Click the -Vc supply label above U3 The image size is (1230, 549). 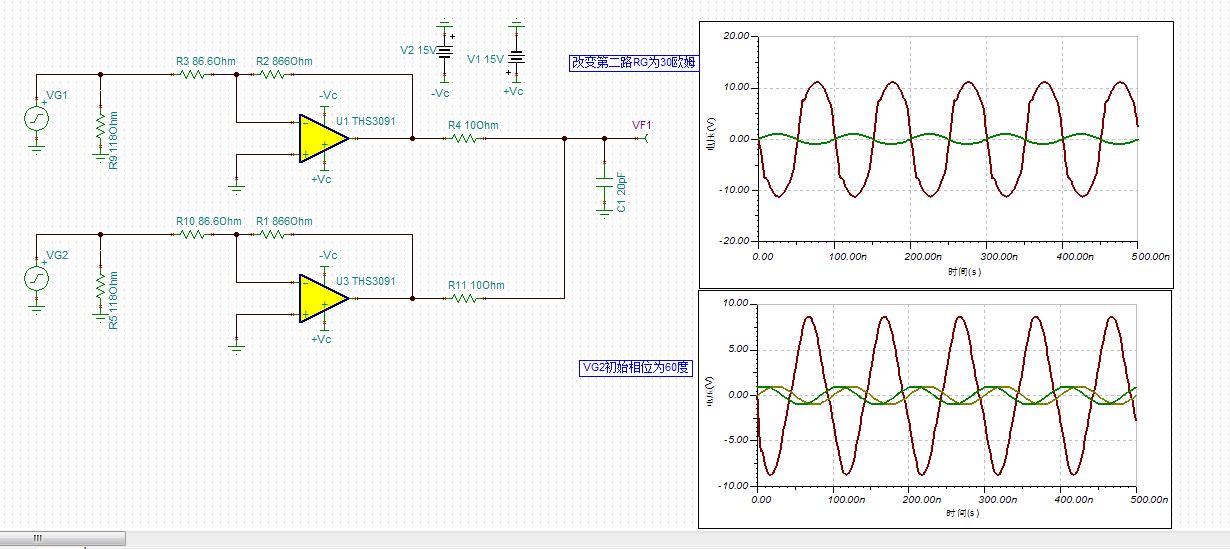(x=327, y=255)
